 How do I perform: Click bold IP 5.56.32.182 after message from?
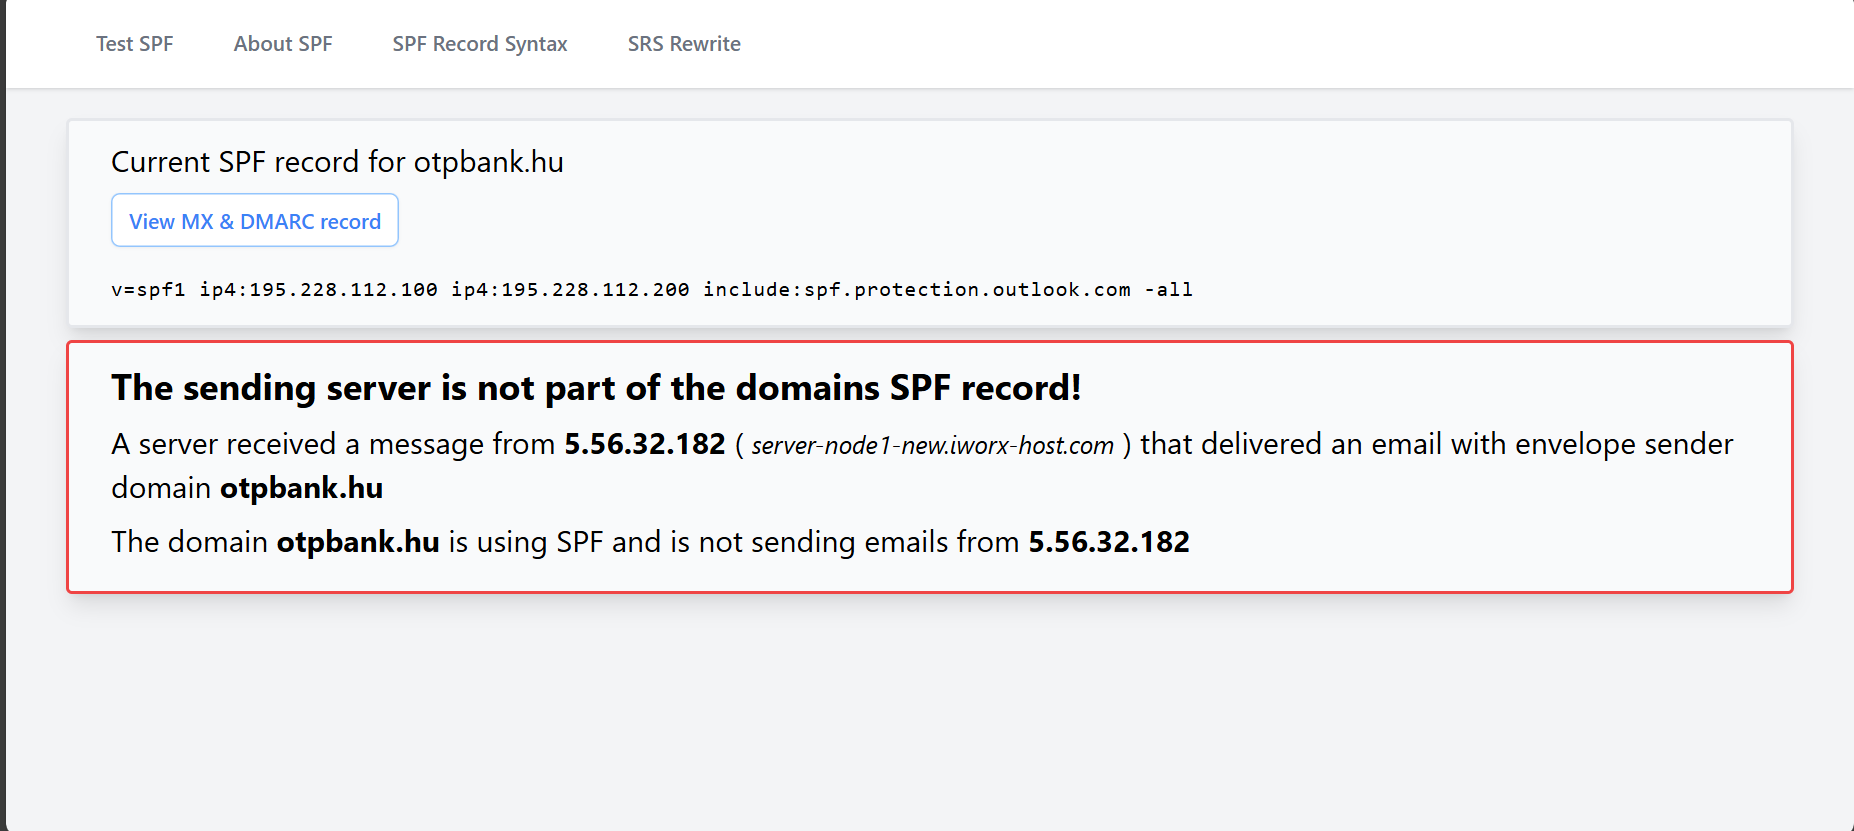(x=645, y=444)
